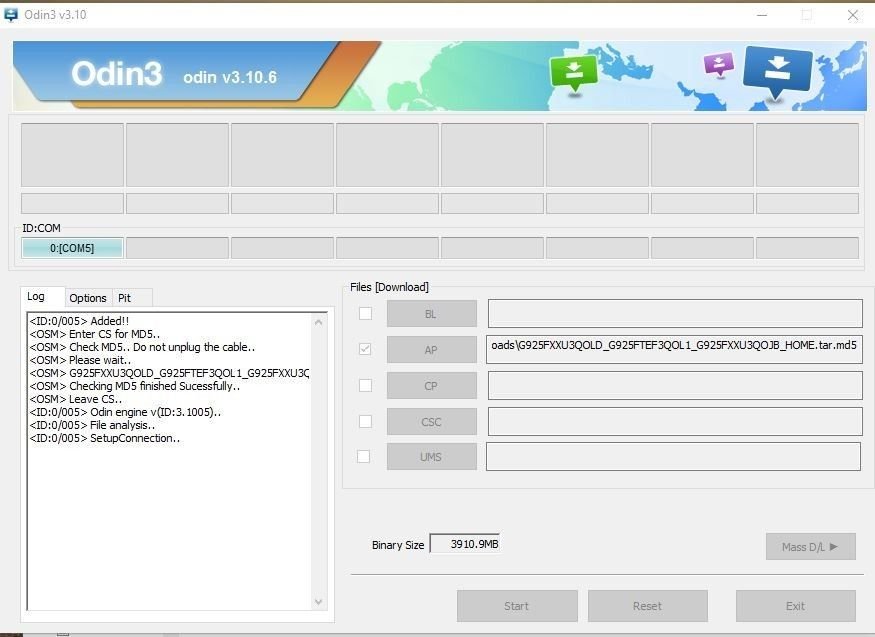Minimize the Odin3 window

point(762,15)
